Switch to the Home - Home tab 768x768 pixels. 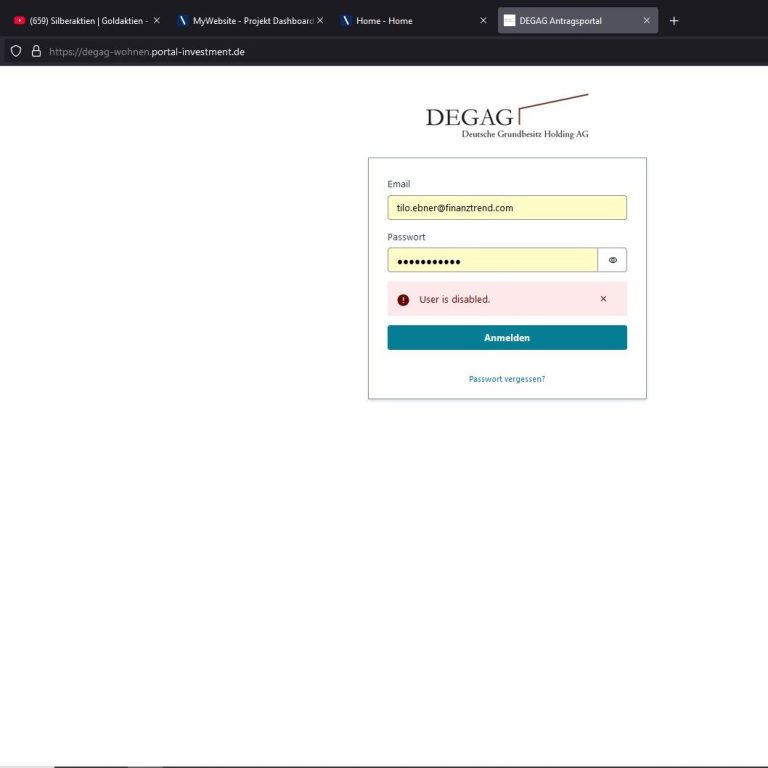[x=413, y=21]
